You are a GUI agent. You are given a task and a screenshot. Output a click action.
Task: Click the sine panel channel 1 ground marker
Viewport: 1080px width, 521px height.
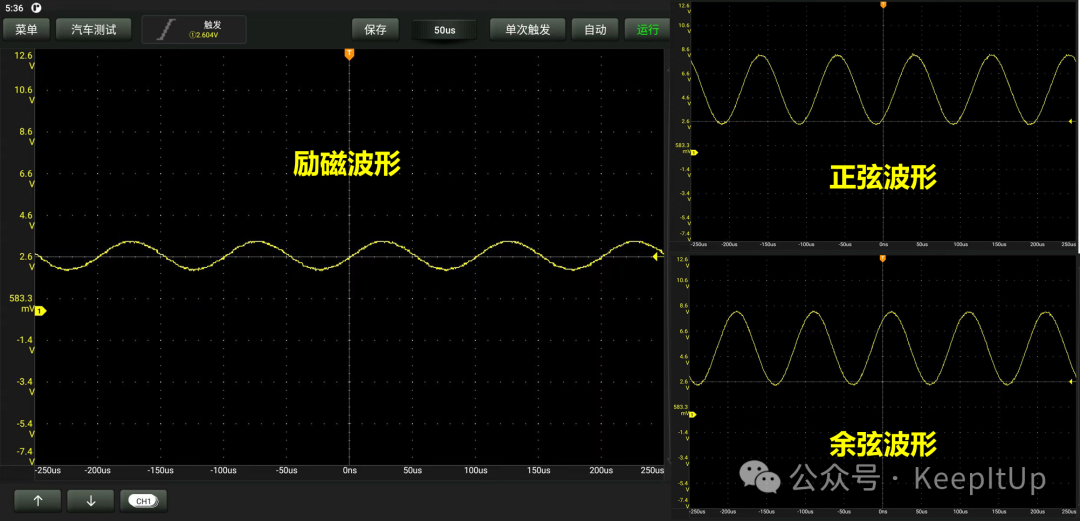click(x=694, y=152)
